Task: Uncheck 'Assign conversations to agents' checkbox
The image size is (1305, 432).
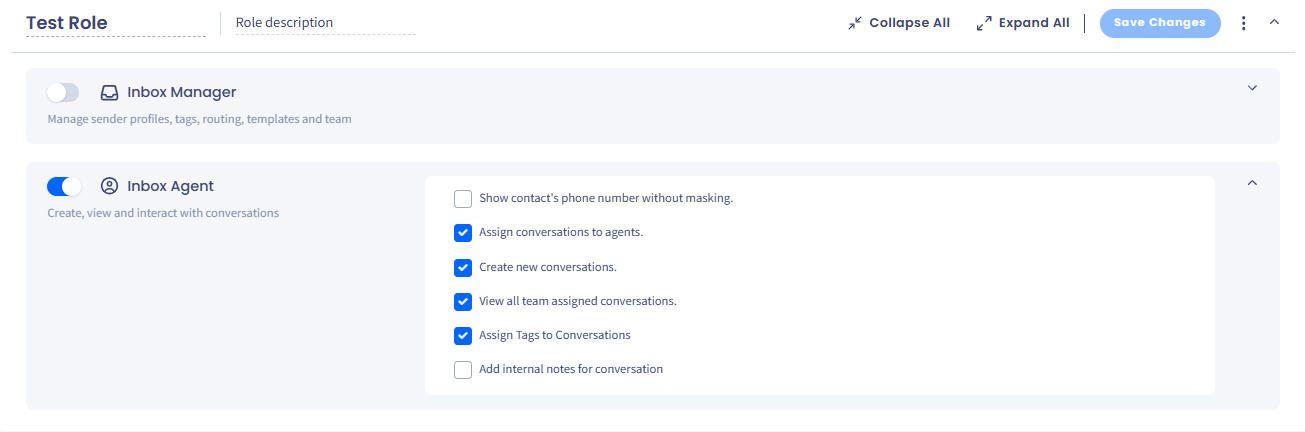Action: point(463,233)
